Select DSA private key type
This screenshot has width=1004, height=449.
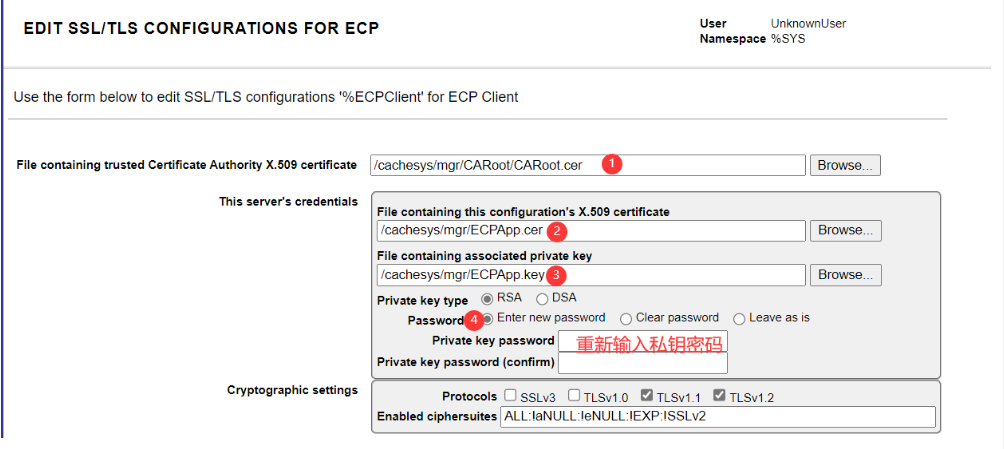pyautogui.click(x=542, y=298)
